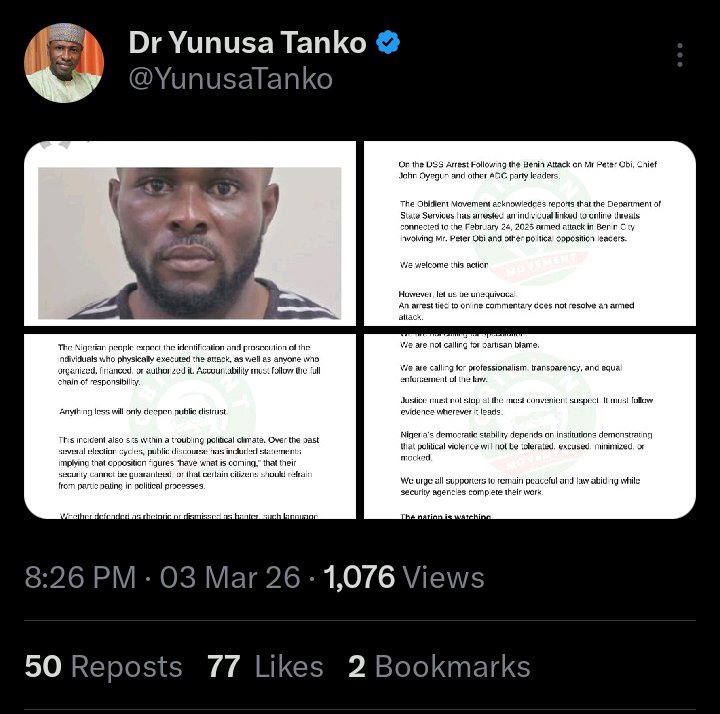Open the @YunusaTanko handle link
The height and width of the screenshot is (714, 720).
(230, 79)
